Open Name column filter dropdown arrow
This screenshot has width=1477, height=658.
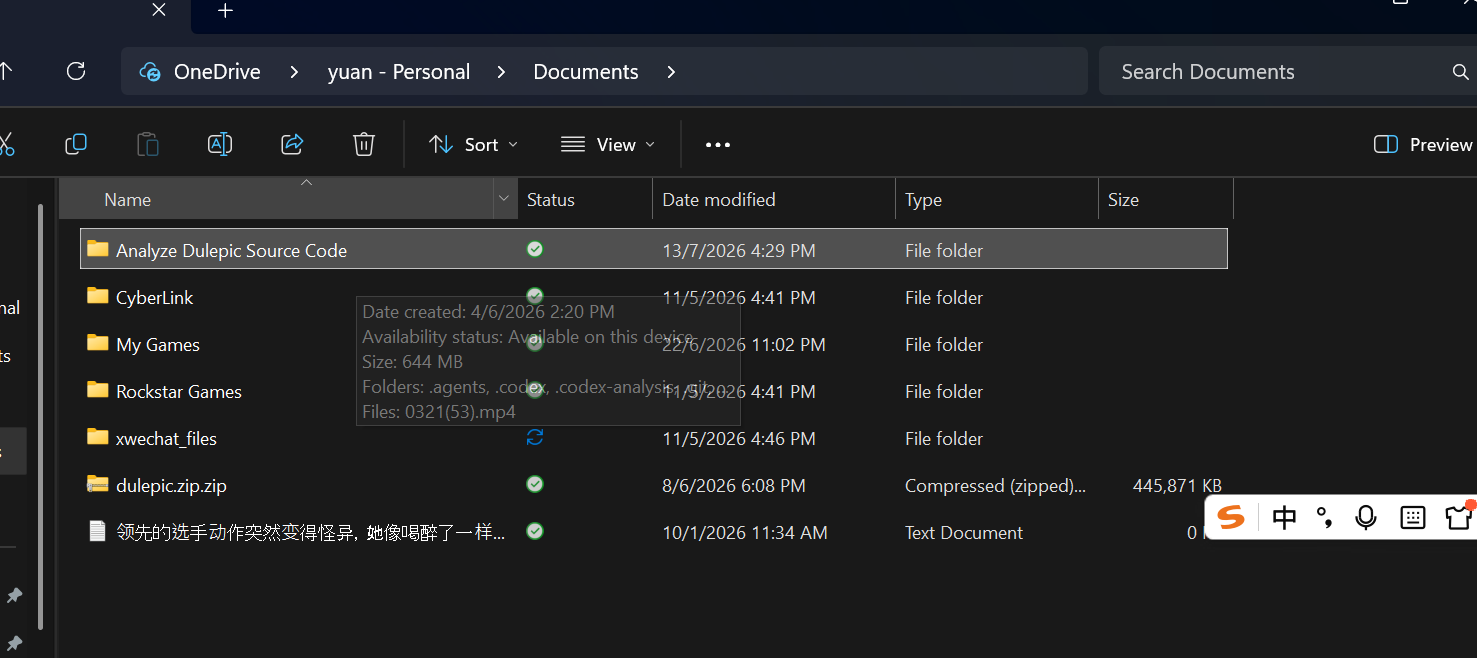[x=504, y=199]
